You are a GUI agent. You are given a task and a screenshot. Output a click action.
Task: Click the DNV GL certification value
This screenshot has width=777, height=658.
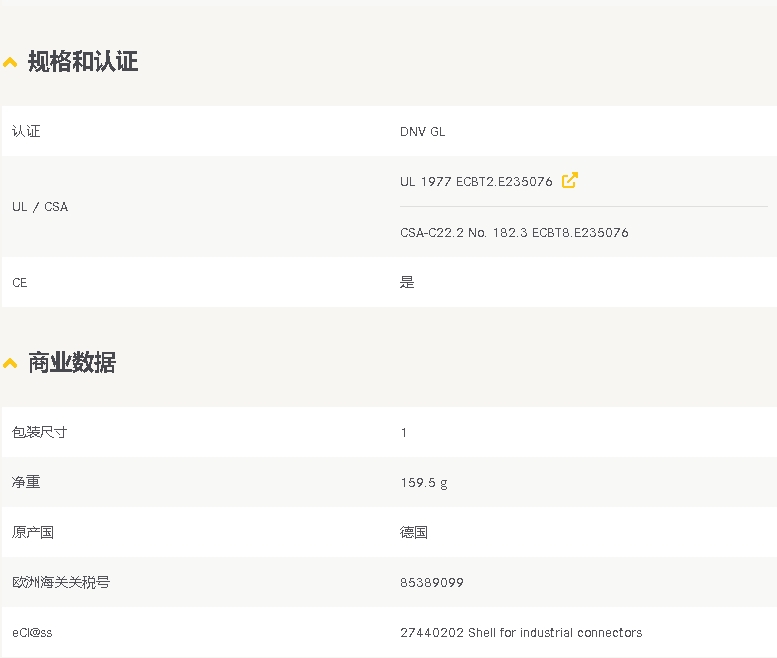(423, 132)
